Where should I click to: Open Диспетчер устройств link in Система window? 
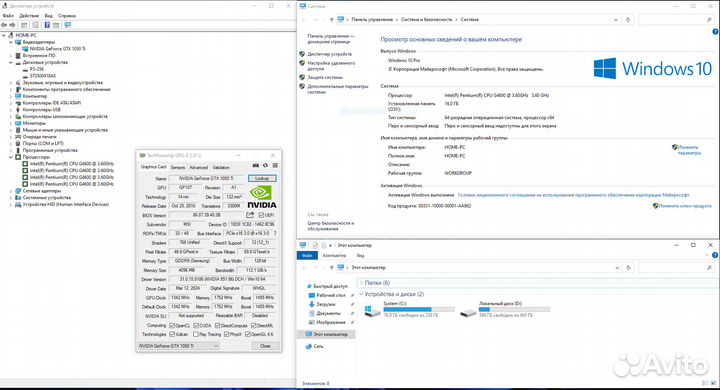click(329, 54)
